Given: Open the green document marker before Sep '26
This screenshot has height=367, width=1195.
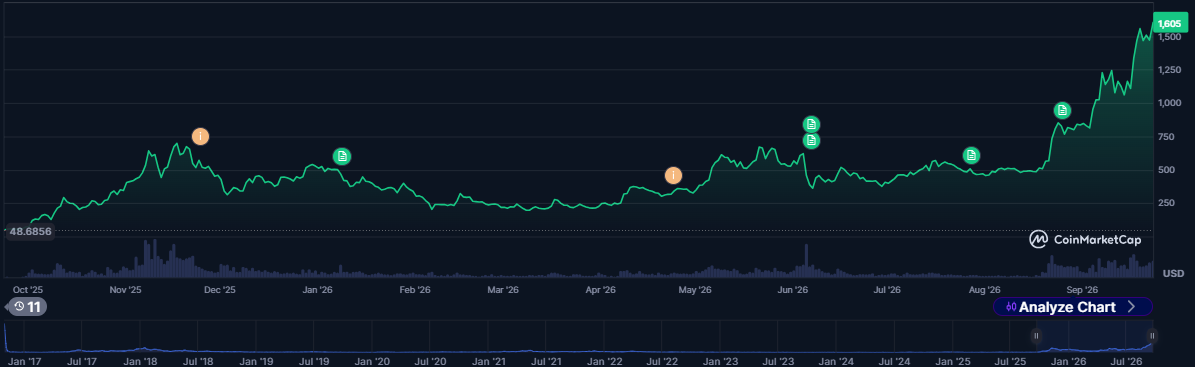Looking at the screenshot, I should coord(1062,110).
